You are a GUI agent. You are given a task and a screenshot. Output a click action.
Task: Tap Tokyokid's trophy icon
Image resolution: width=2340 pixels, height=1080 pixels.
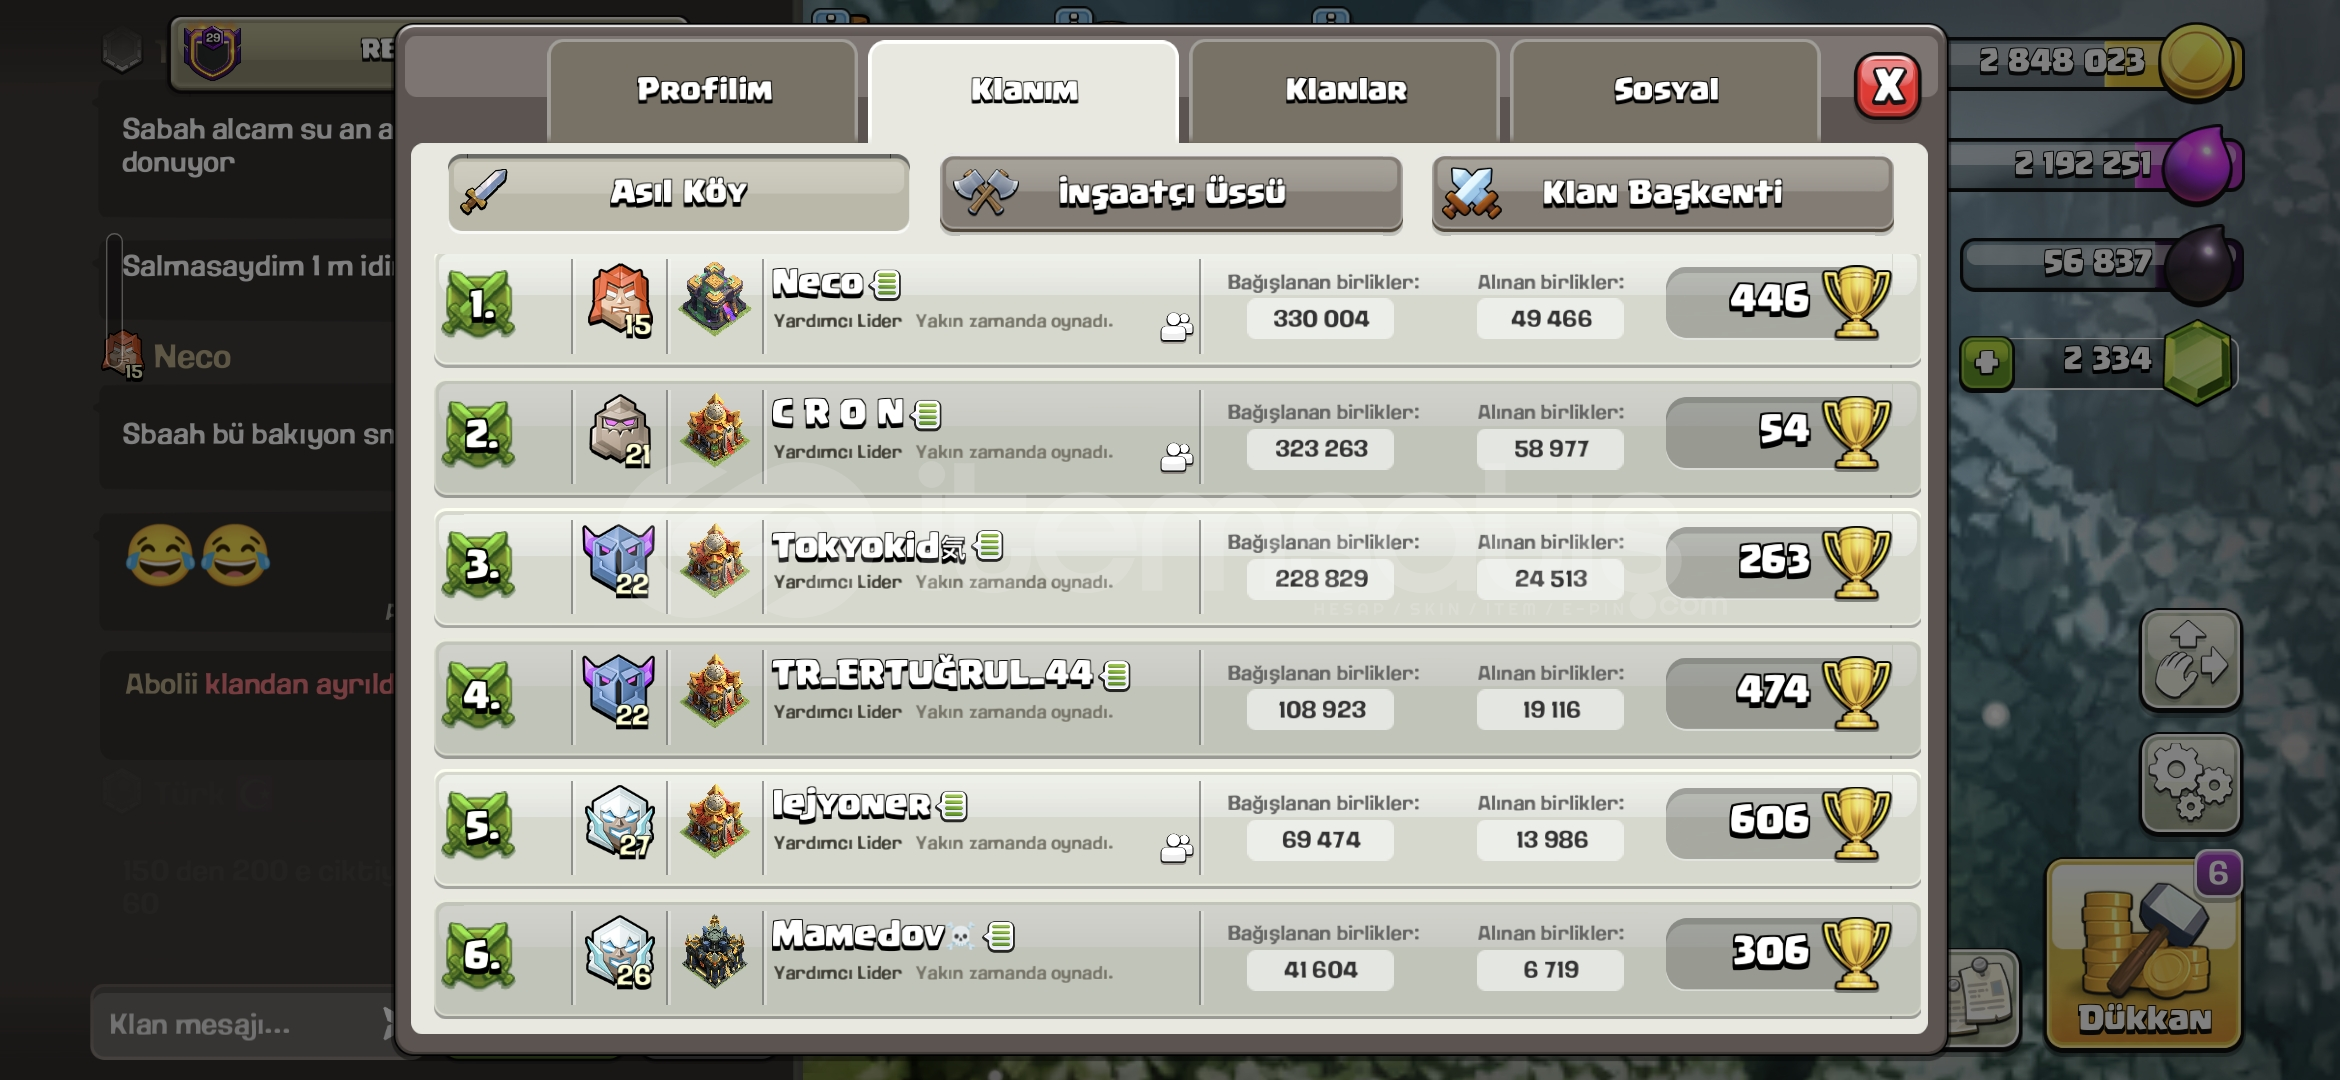click(1856, 563)
